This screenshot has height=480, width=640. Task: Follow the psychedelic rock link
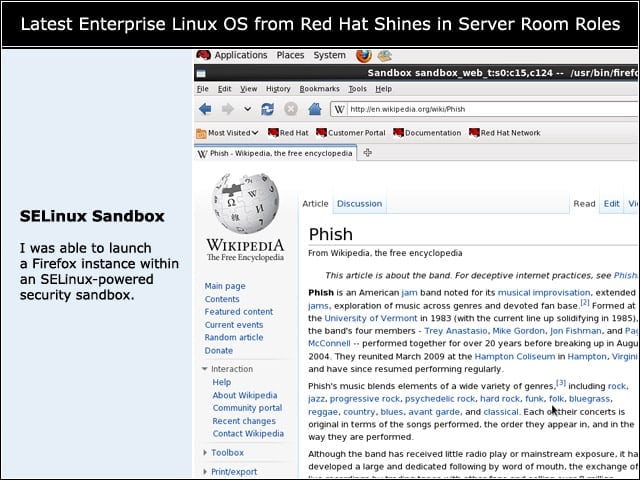click(440, 399)
